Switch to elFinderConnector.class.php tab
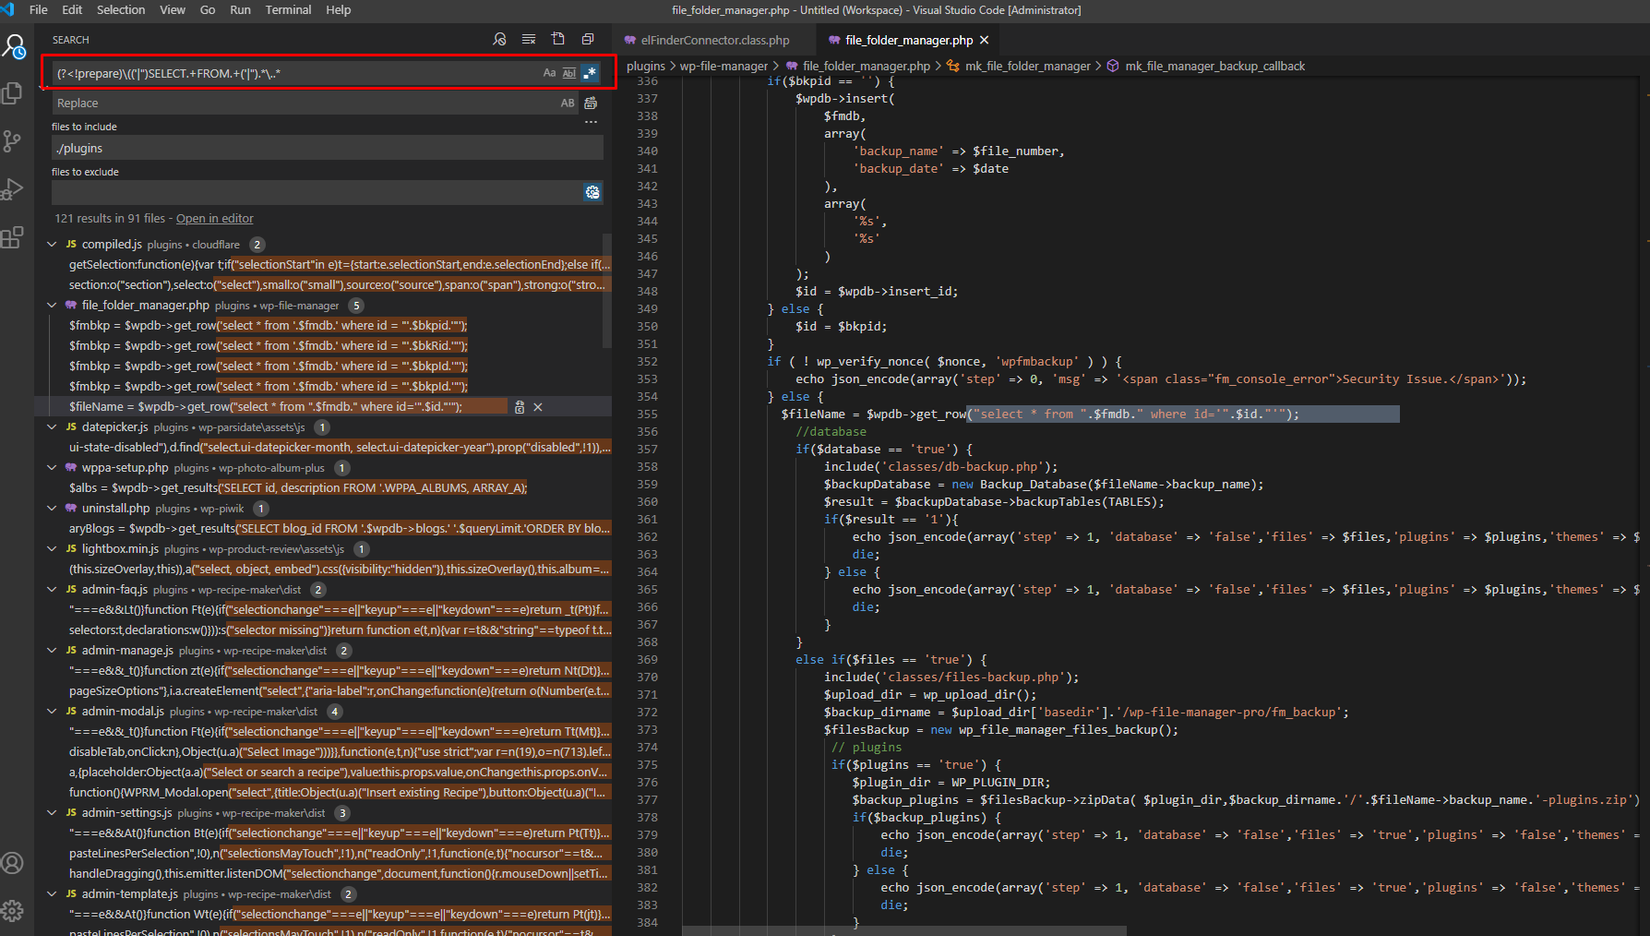Screen dimensions: 1650x936 714,40
